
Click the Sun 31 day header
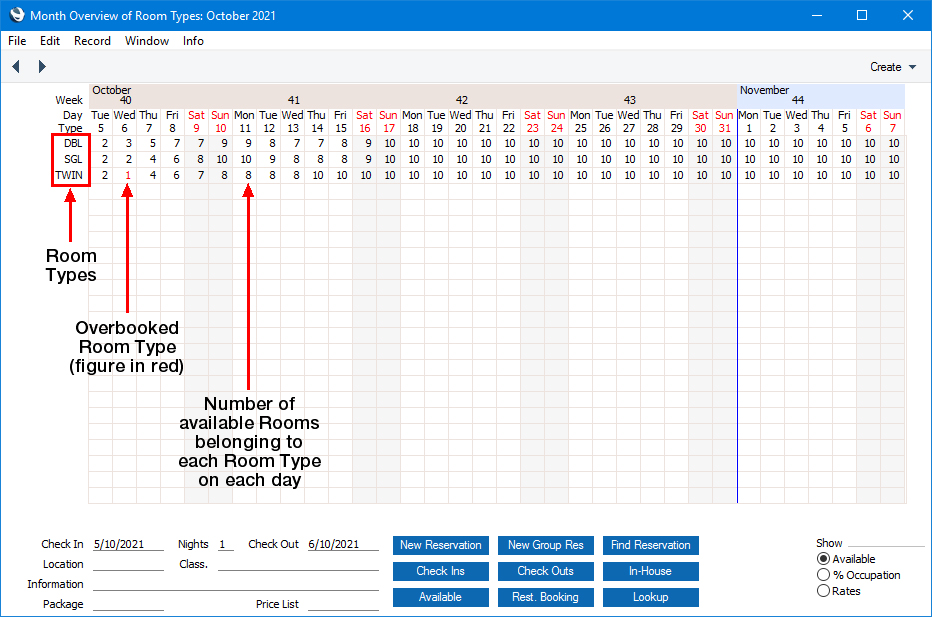[724, 121]
